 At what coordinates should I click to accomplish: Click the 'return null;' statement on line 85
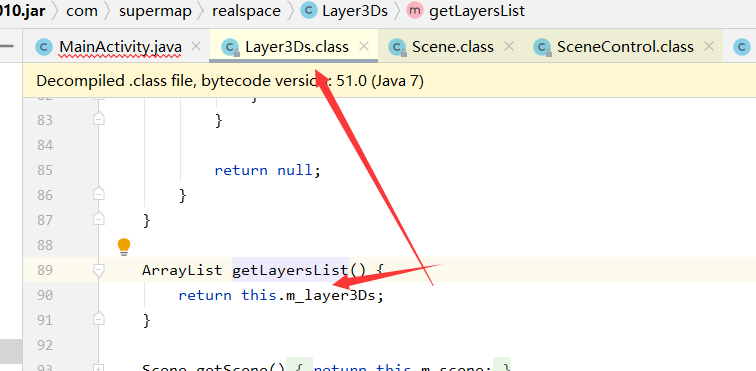pyautogui.click(x=268, y=170)
